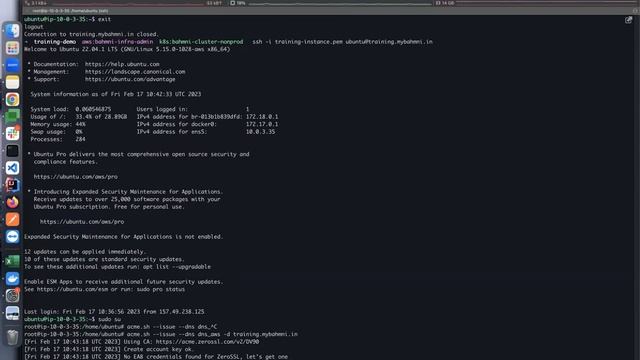Image resolution: width=640 pixels, height=360 pixels.
Task: Click the https://ubuntu.com/advantage support URL
Action: pos(130,79)
